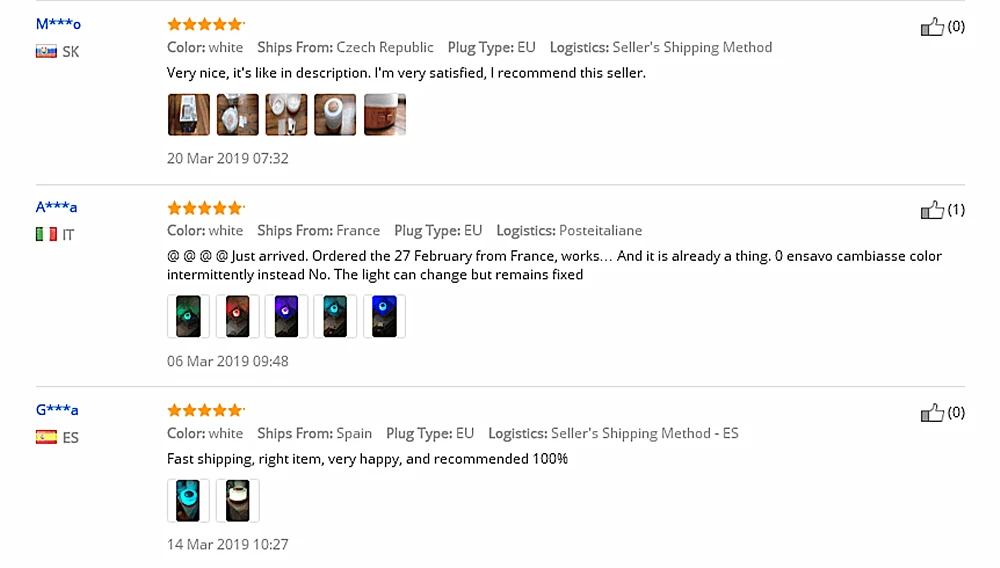
Task: Click the five-star rating on M***o's review
Action: [x=205, y=24]
